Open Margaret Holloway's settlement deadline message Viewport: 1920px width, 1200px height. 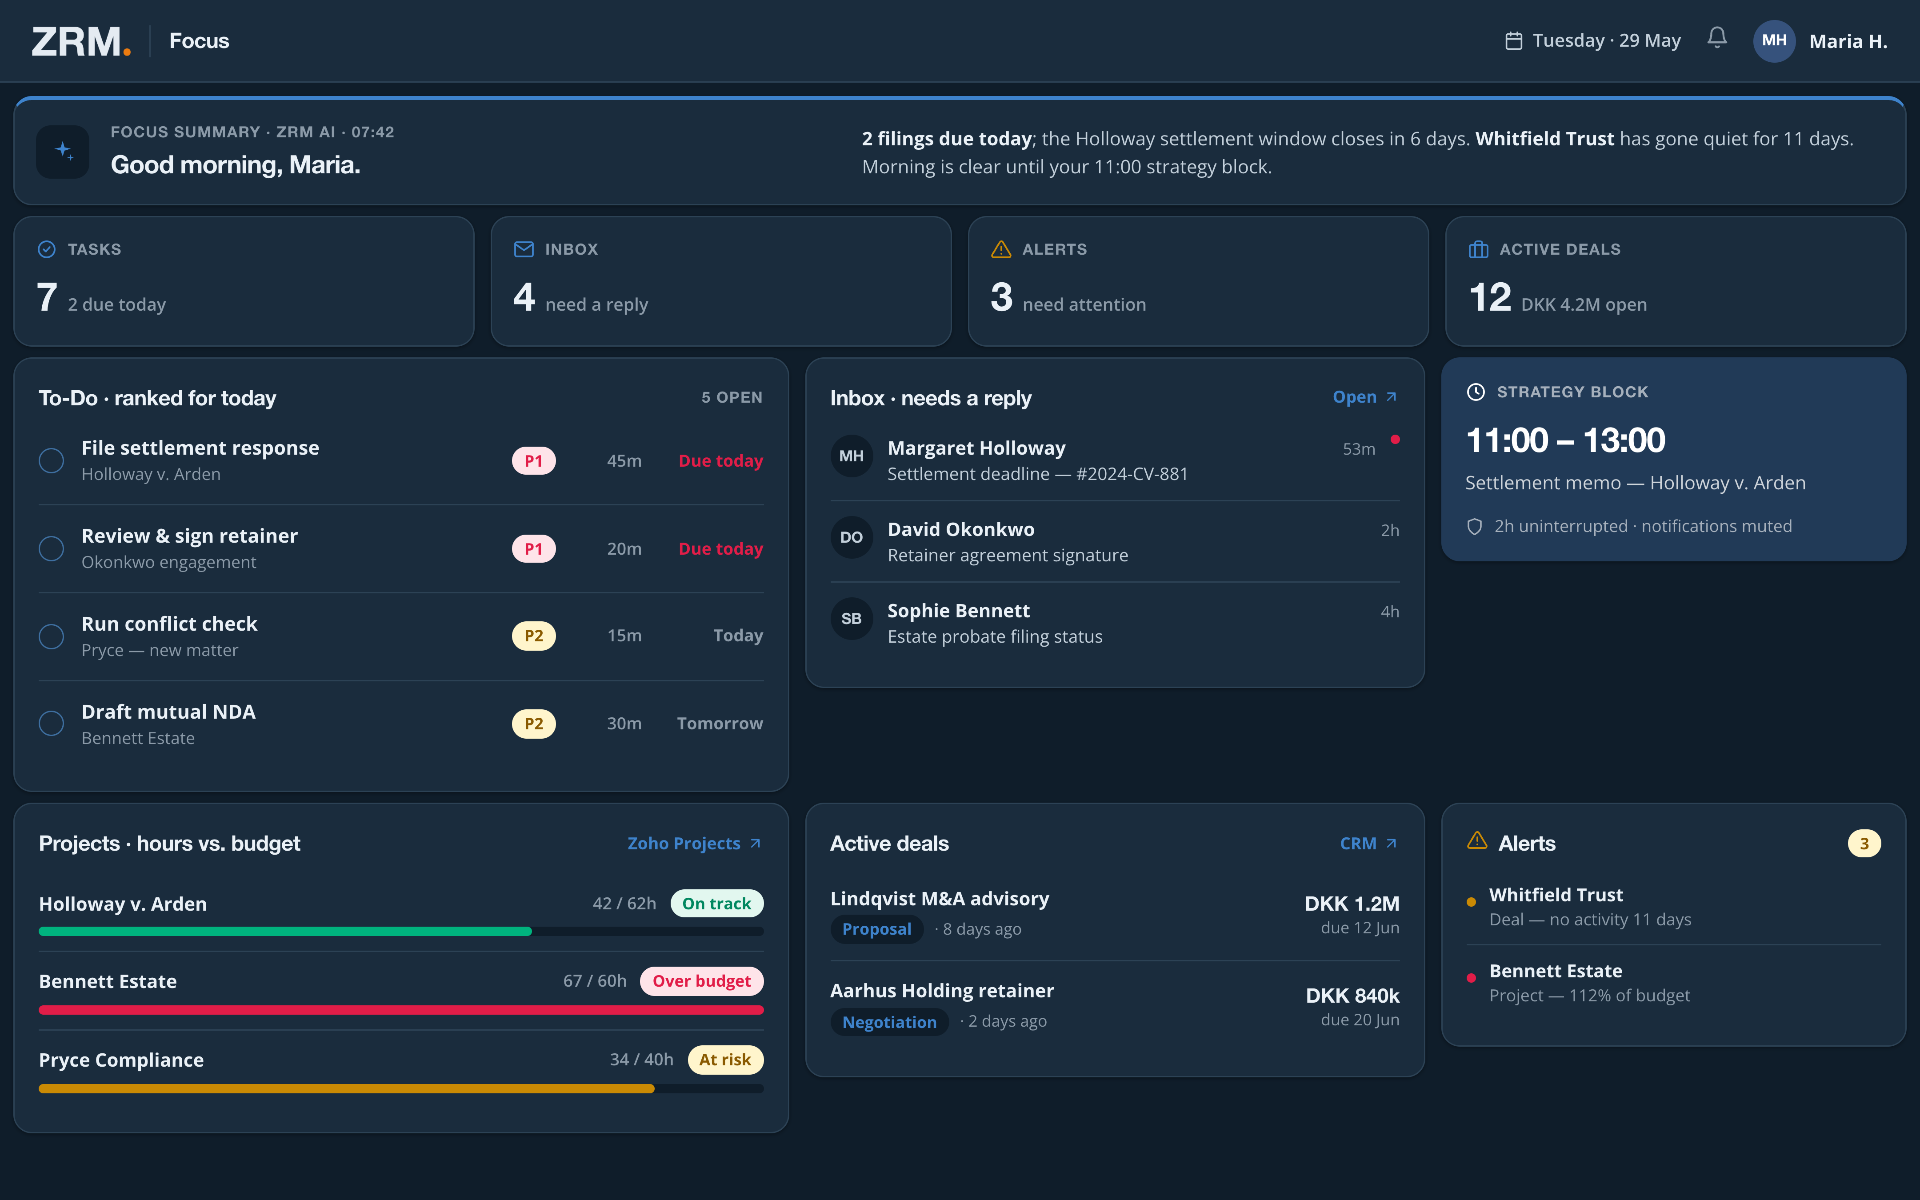click(1115, 460)
